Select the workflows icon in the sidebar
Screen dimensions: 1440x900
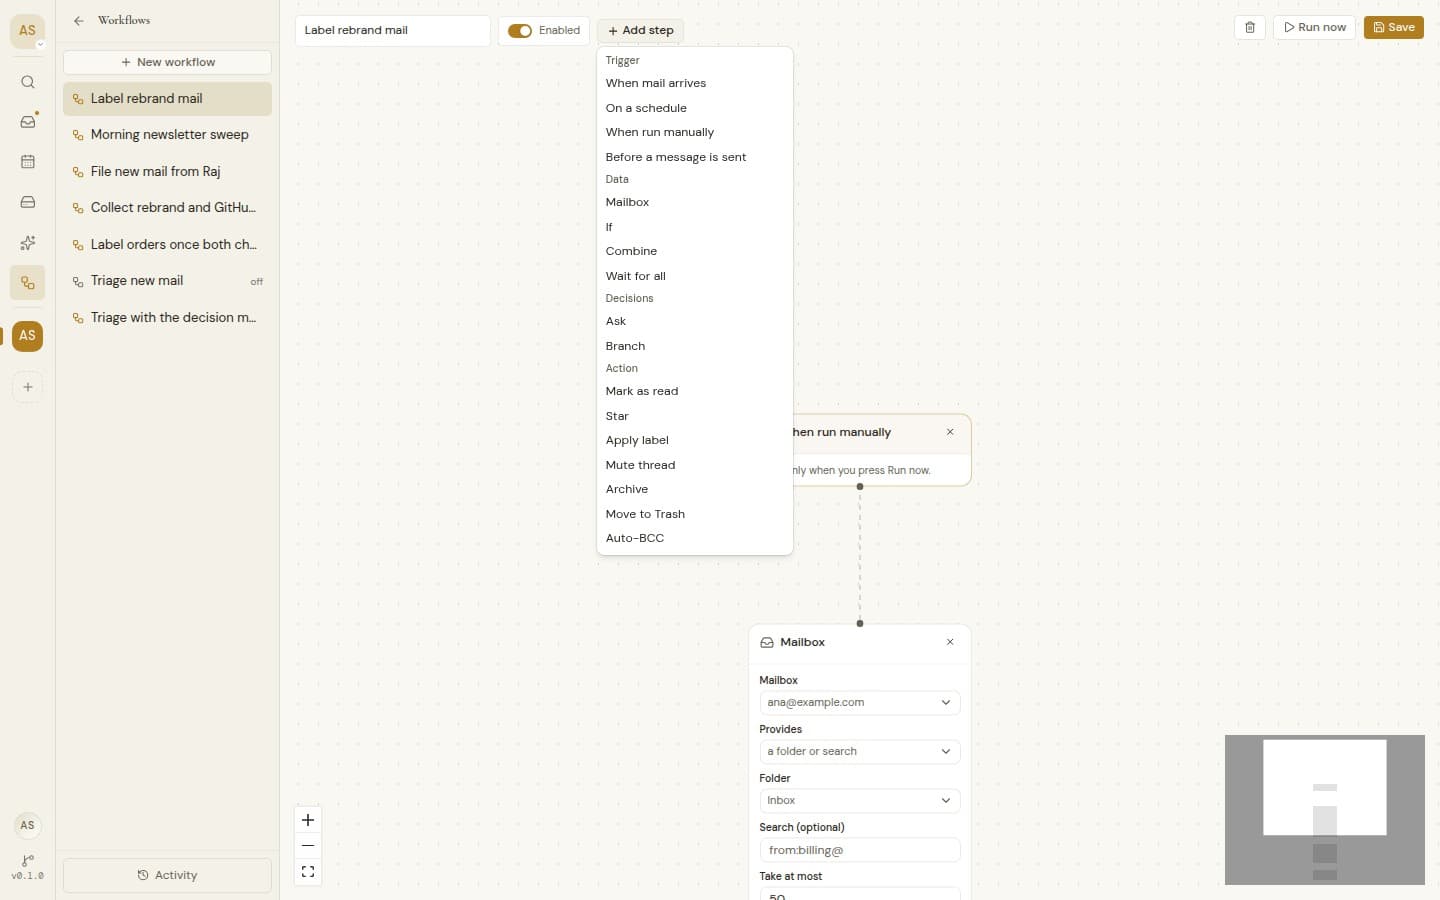pyautogui.click(x=28, y=283)
